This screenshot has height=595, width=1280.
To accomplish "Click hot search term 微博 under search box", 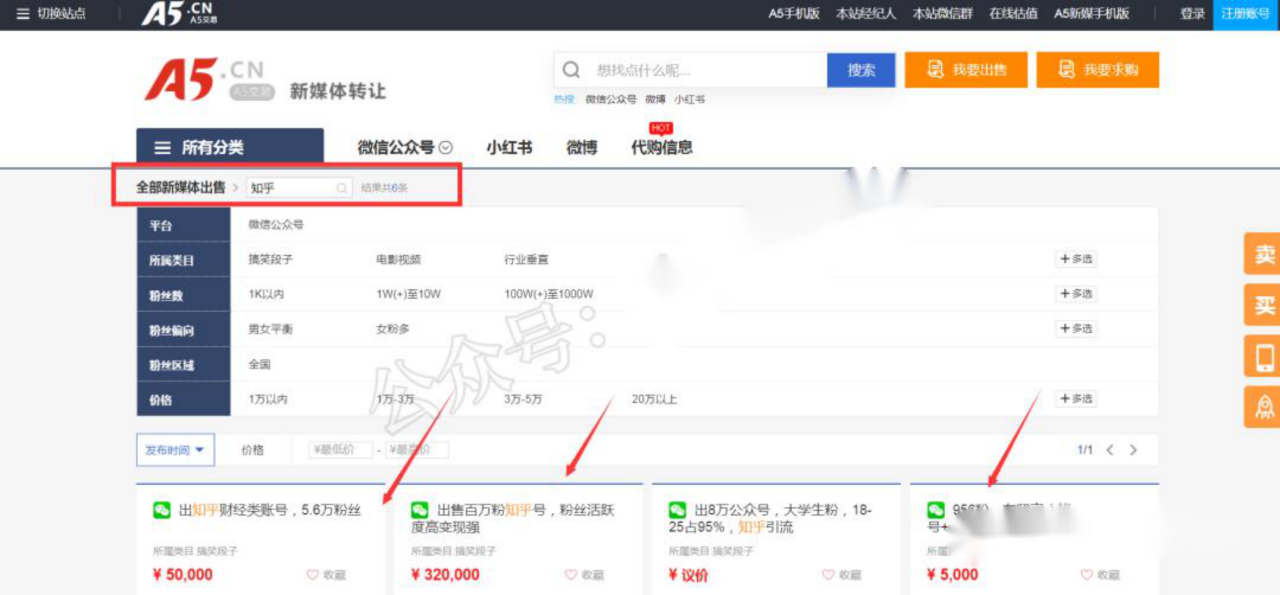I will pos(655,100).
